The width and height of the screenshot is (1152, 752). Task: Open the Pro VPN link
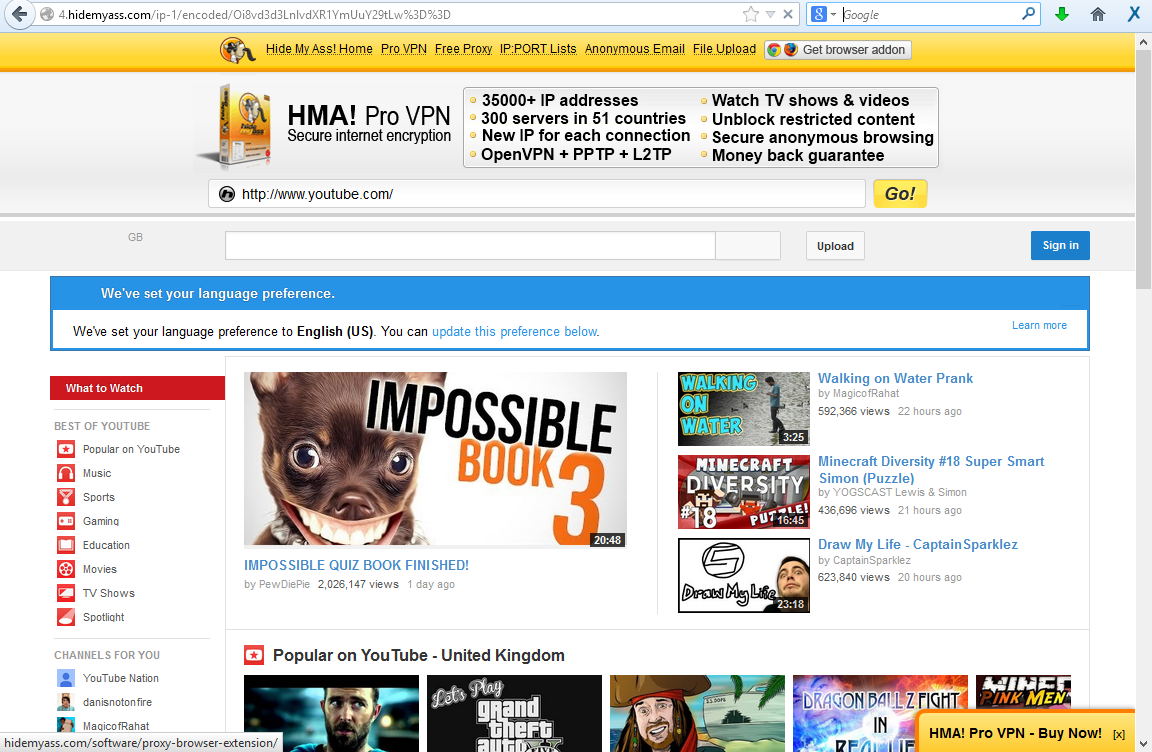403,49
